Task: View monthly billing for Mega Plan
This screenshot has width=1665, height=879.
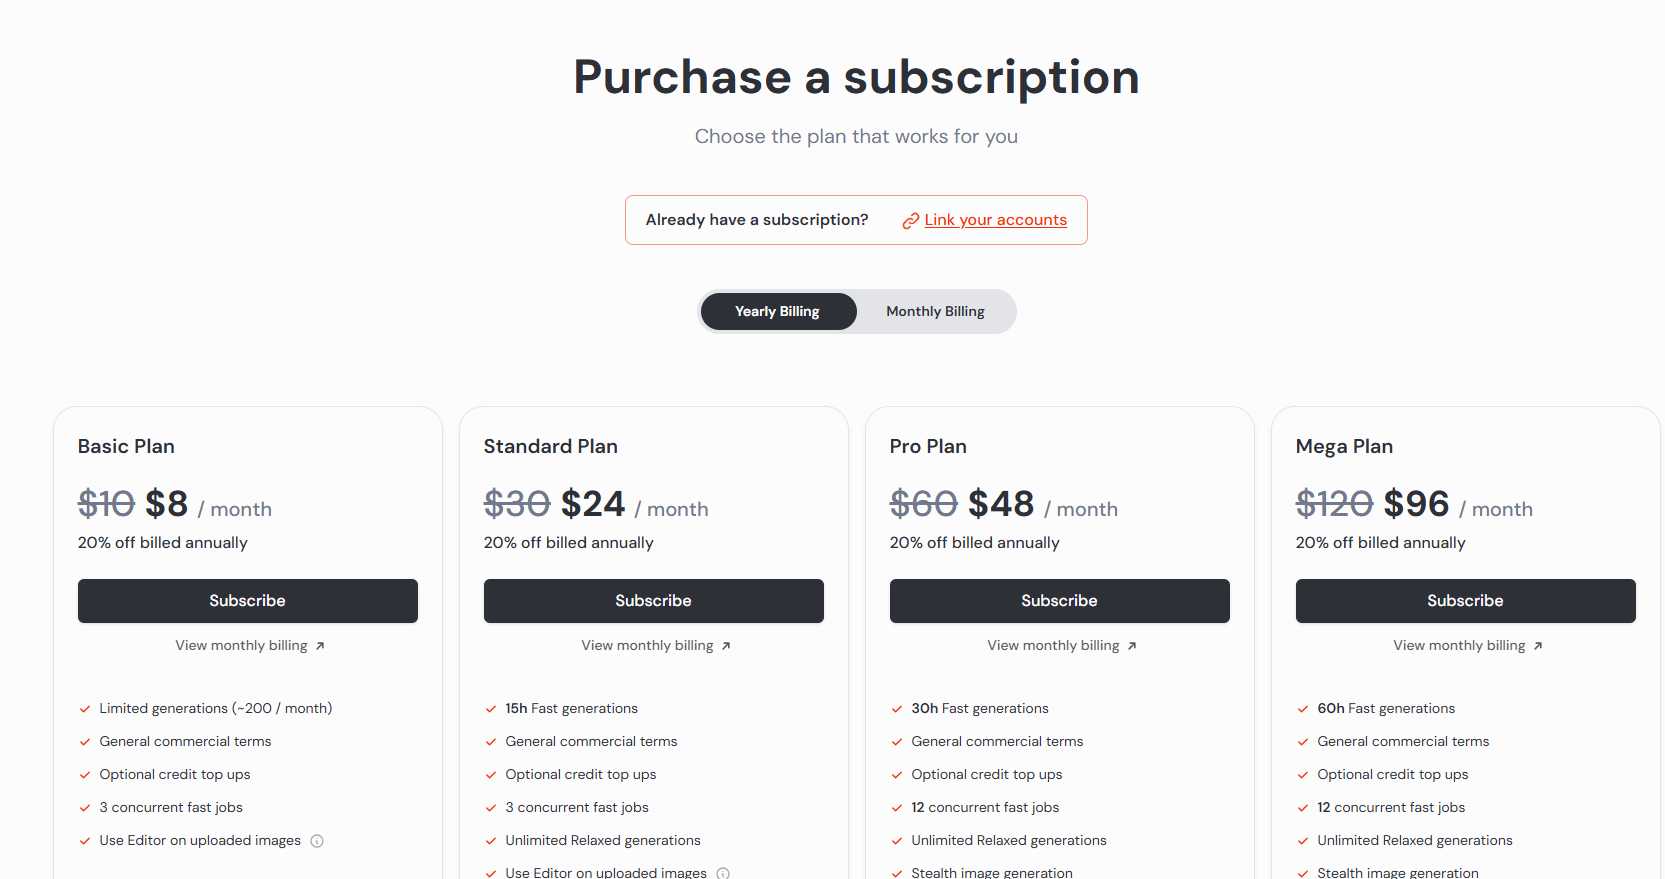Action: tap(1459, 646)
